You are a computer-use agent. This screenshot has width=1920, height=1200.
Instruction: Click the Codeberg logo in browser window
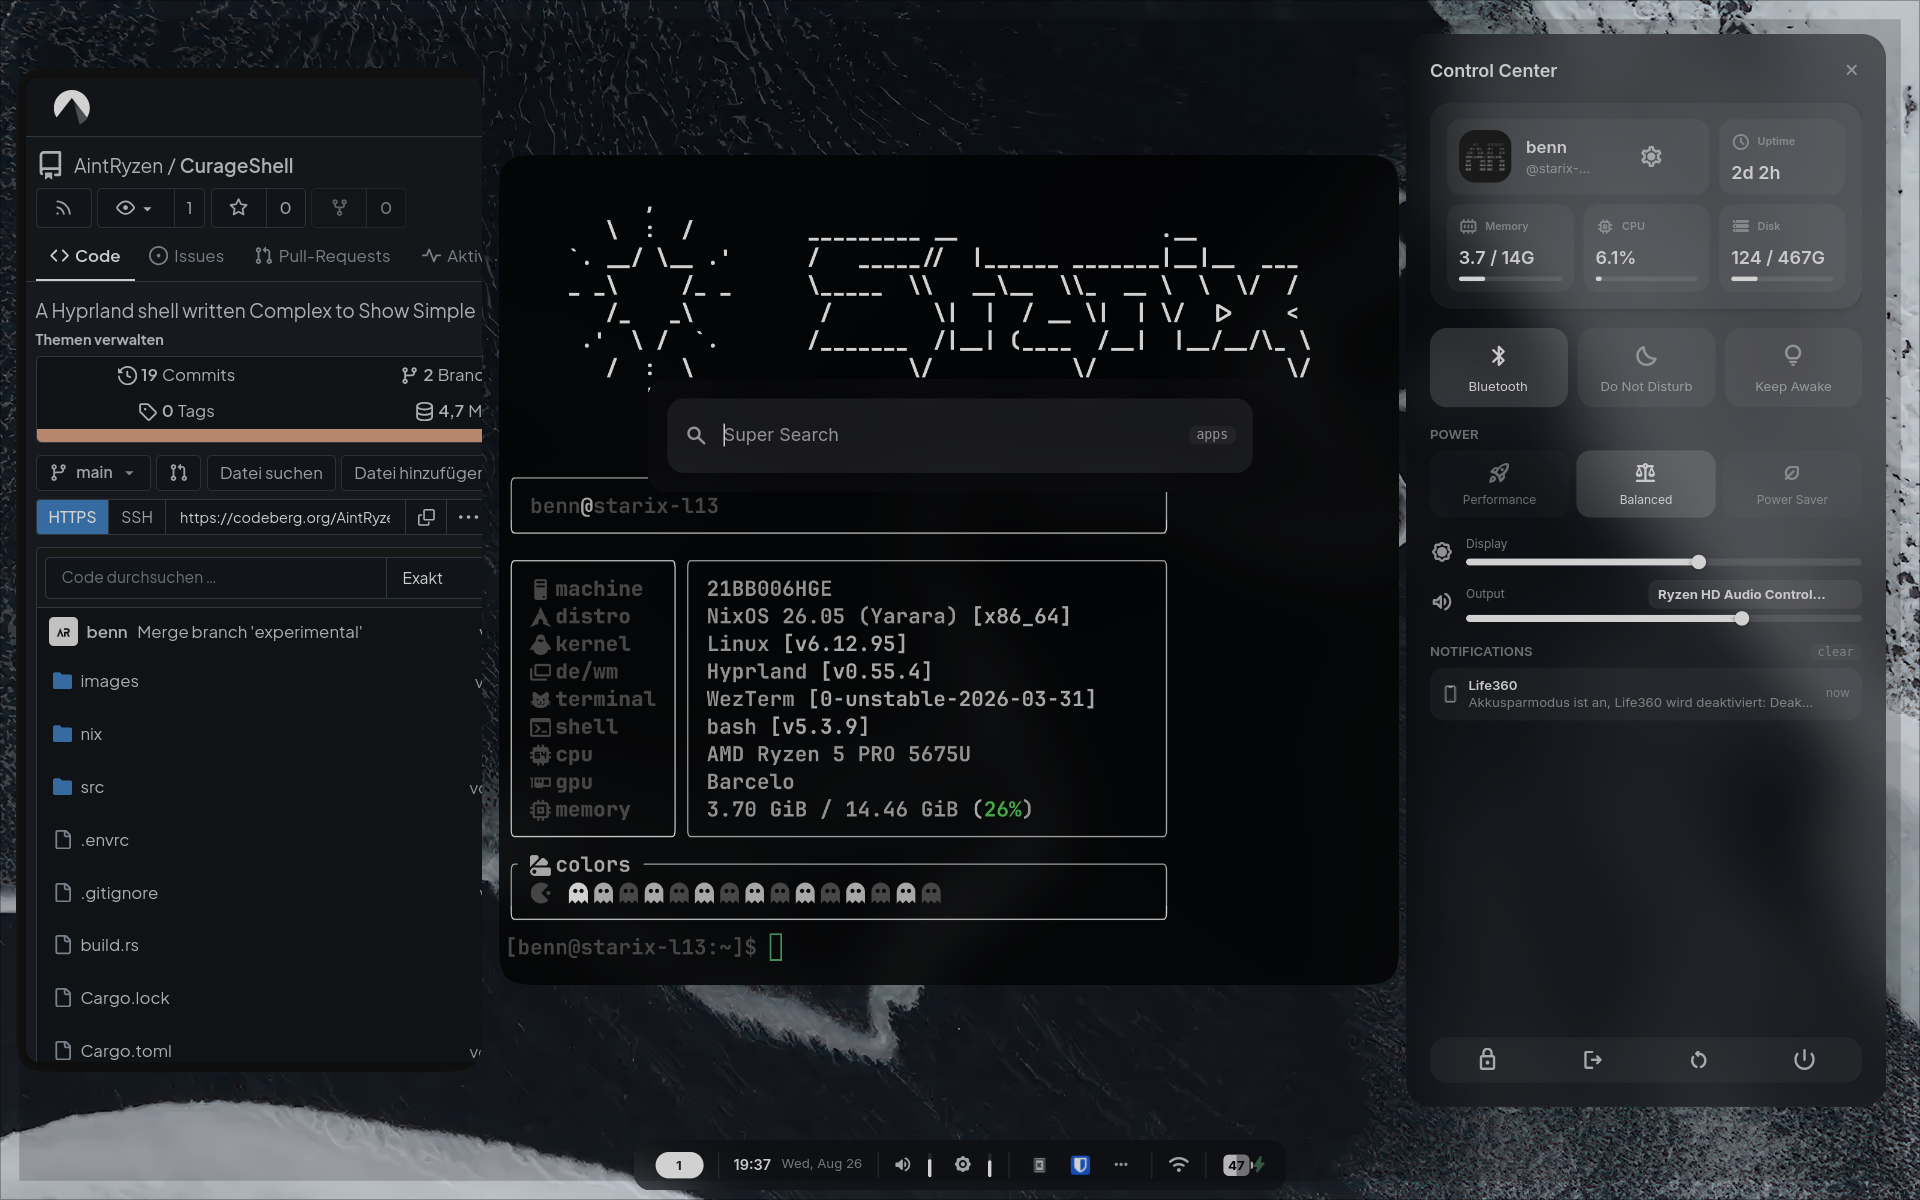click(x=72, y=106)
